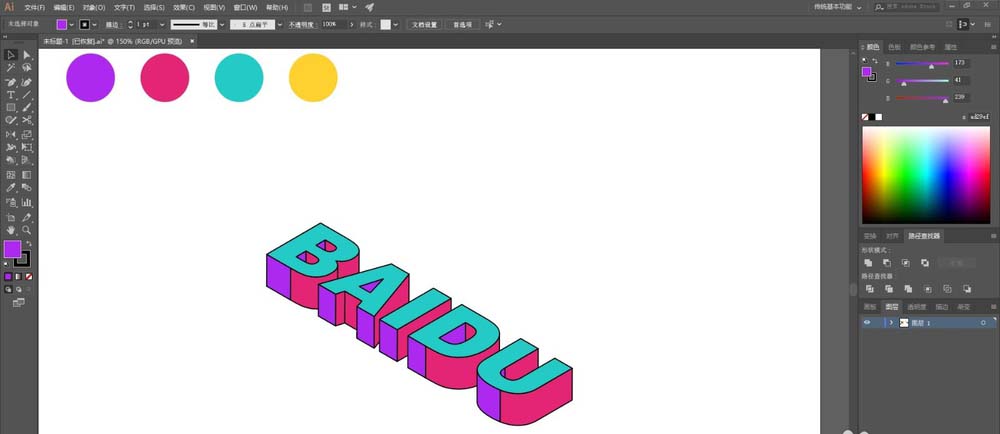Viewport: 1000px width, 434px height.
Task: Select the Gradient tool
Action: (x=27, y=175)
